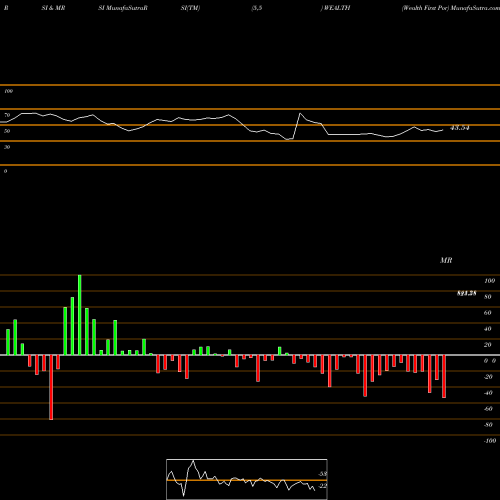The width and height of the screenshot is (500, 500).
Task: Click the 'SI & MR' header text
Action: (53, 8)
